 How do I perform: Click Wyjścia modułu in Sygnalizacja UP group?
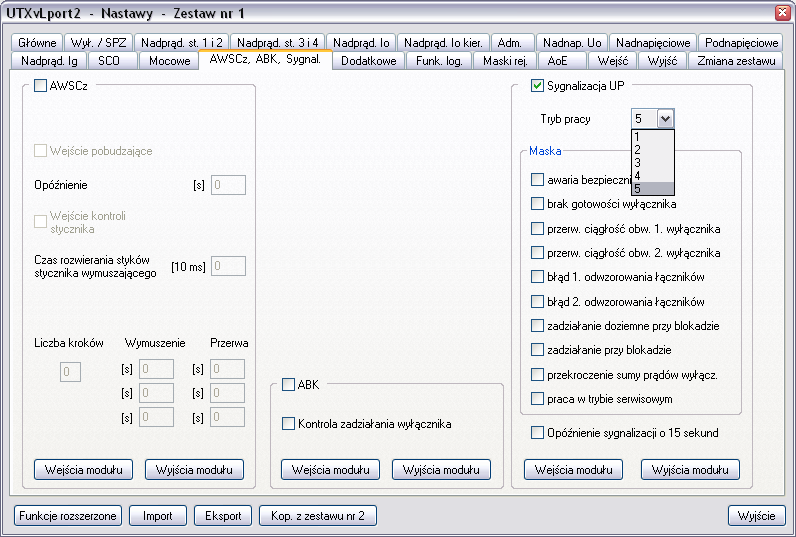(x=690, y=469)
